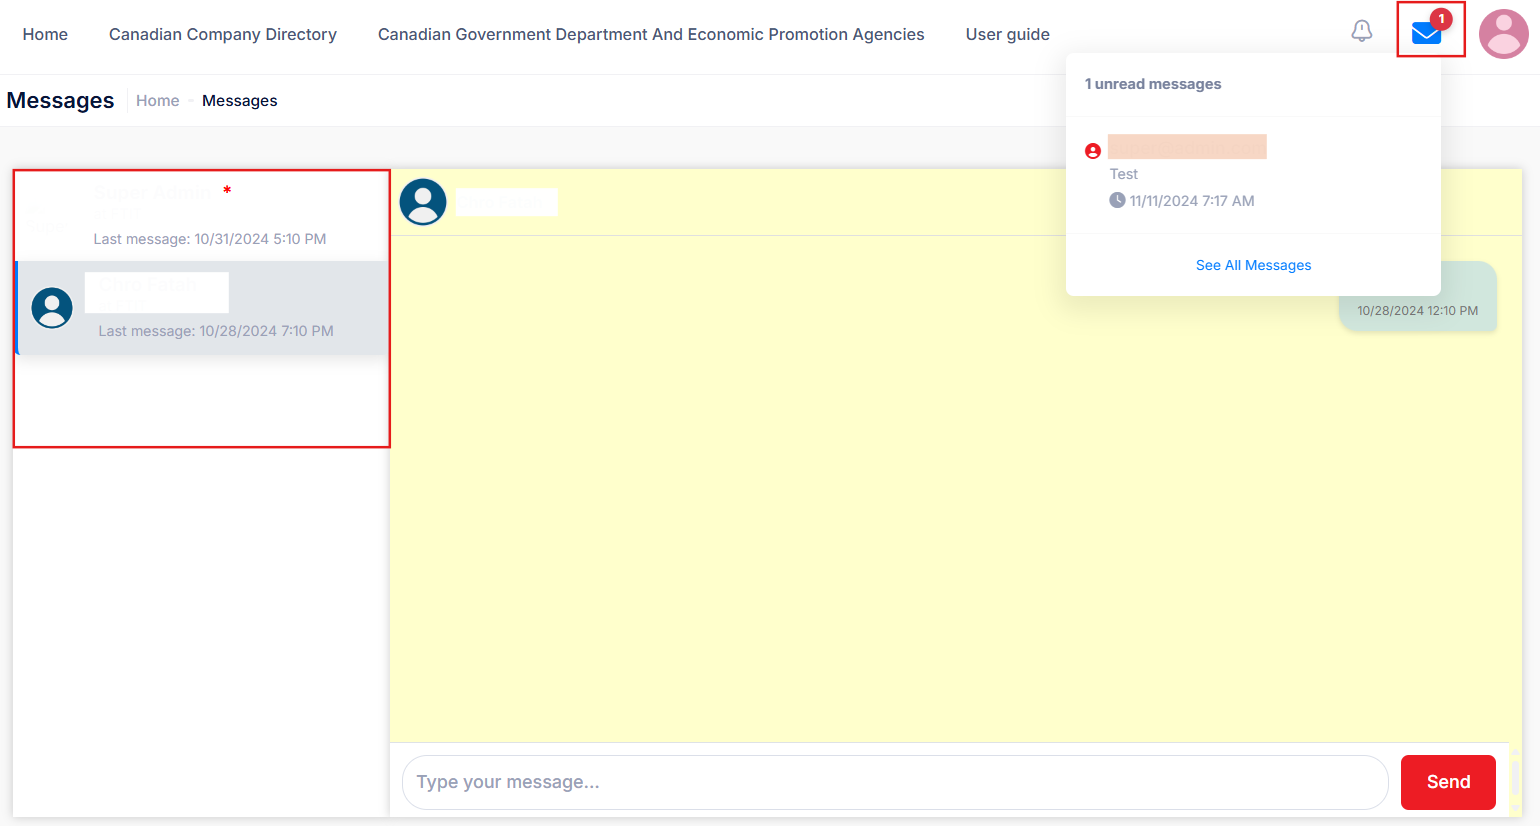Click the red unread badge on envelope

click(1441, 18)
